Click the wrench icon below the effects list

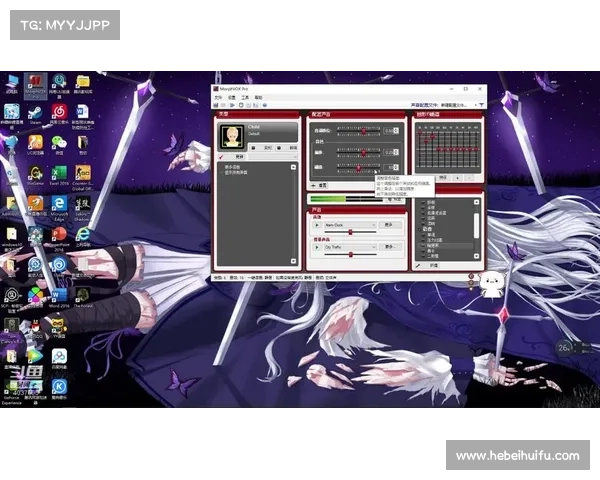418,265
